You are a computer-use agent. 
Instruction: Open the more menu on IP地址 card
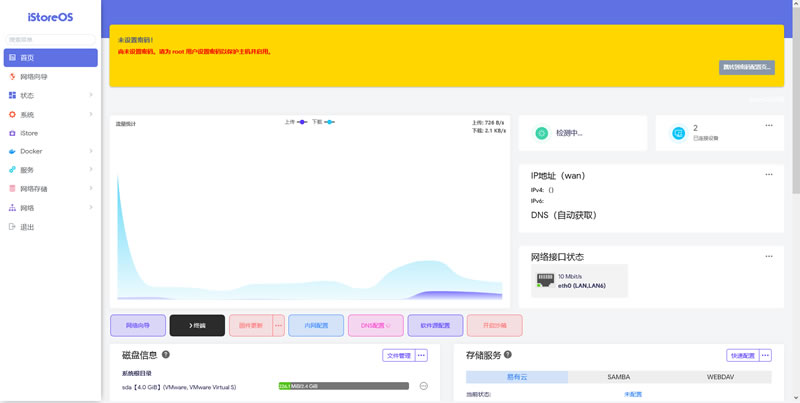click(768, 174)
